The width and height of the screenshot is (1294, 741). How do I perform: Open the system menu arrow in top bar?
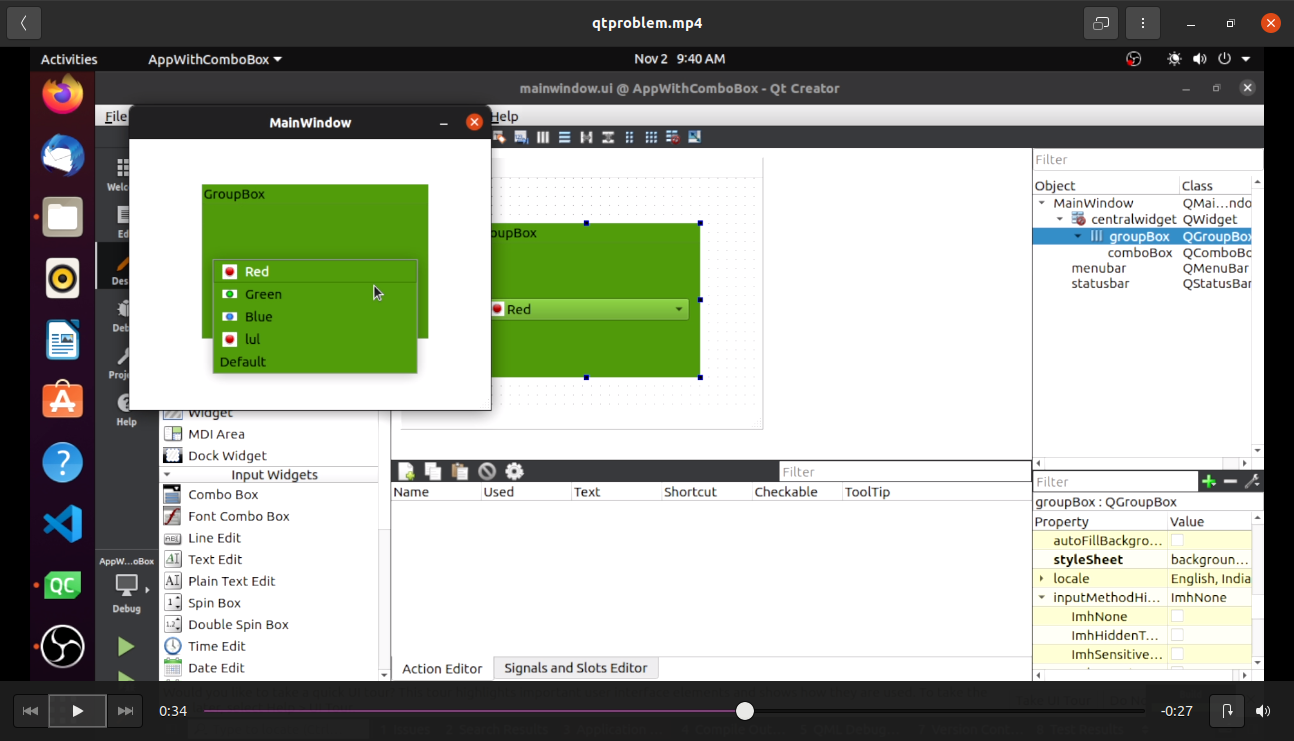(x=1246, y=59)
